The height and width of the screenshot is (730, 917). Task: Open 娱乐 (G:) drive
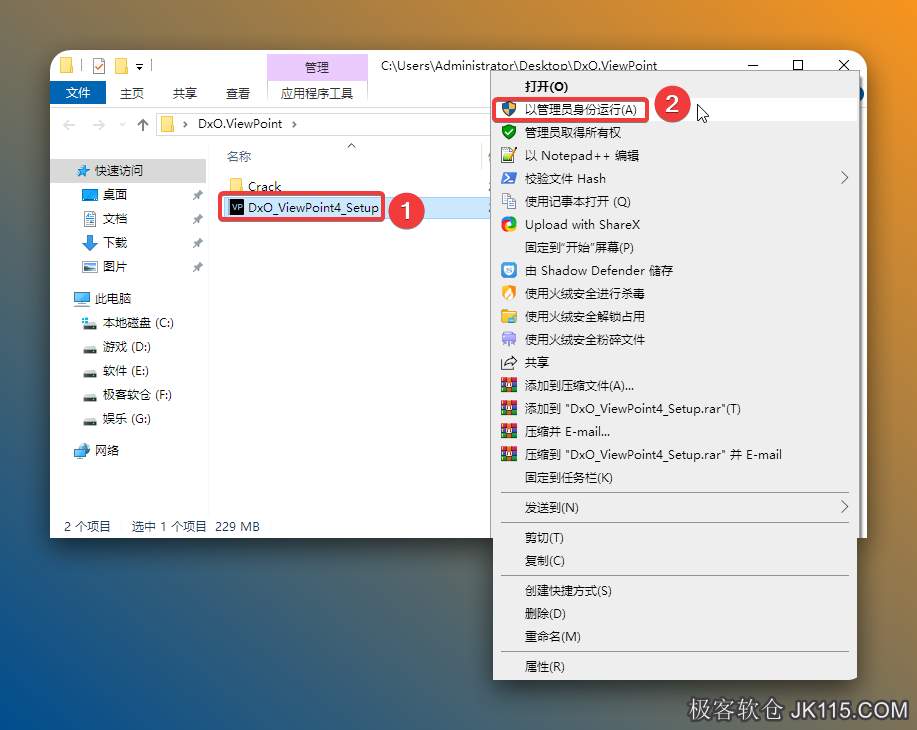[x=127, y=418]
